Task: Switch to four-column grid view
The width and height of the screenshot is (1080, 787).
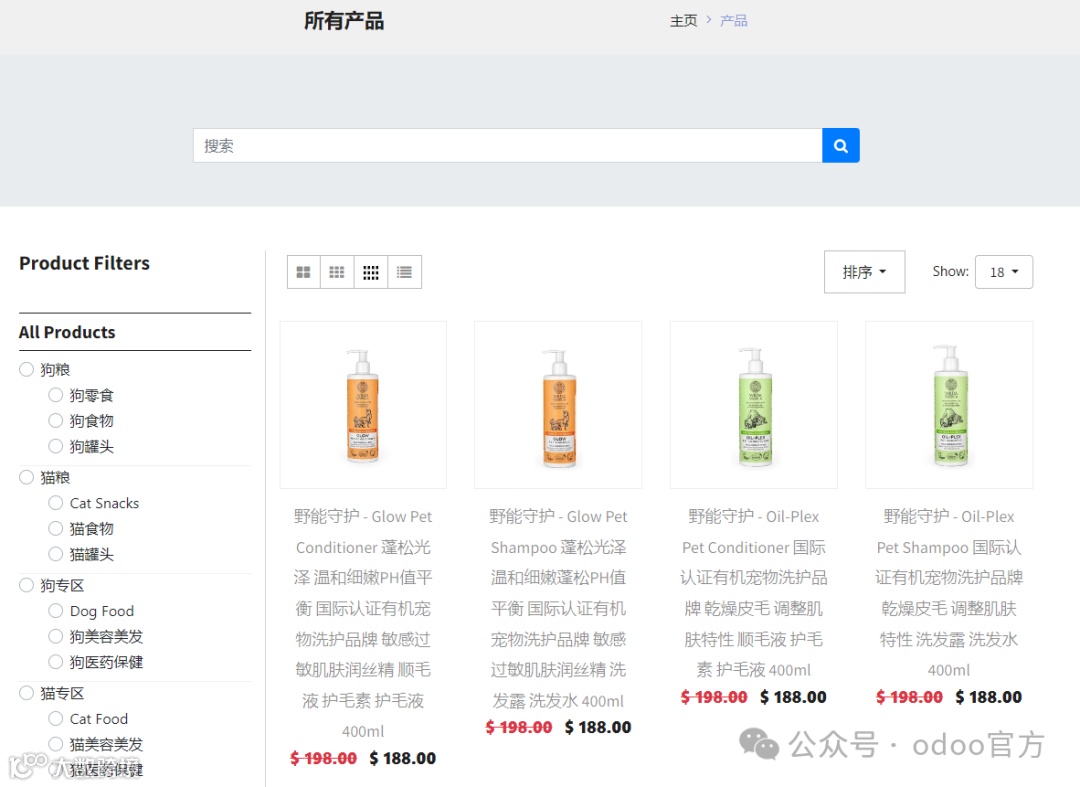Action: (371, 272)
